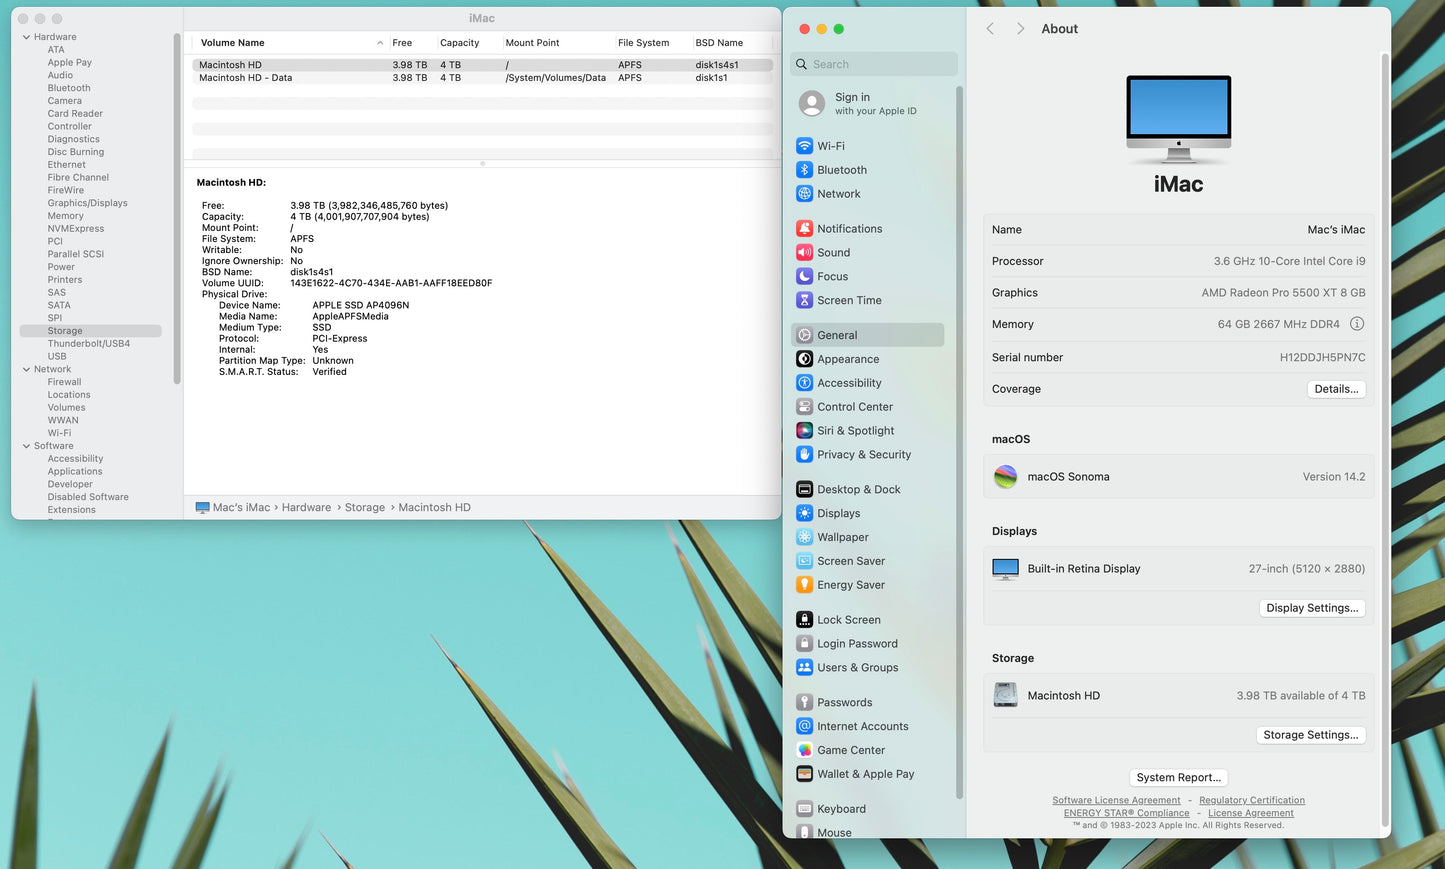Open Privacy & Security hand icon
Image resolution: width=1445 pixels, height=869 pixels.
804,455
